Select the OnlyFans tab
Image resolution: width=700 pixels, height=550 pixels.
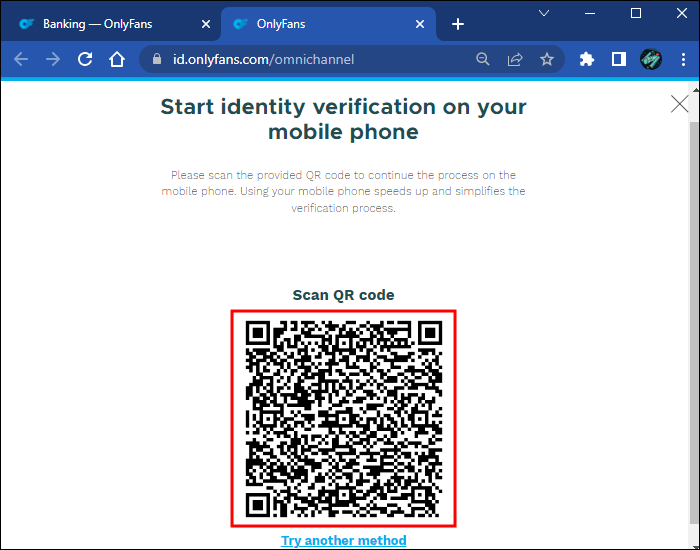tap(328, 24)
